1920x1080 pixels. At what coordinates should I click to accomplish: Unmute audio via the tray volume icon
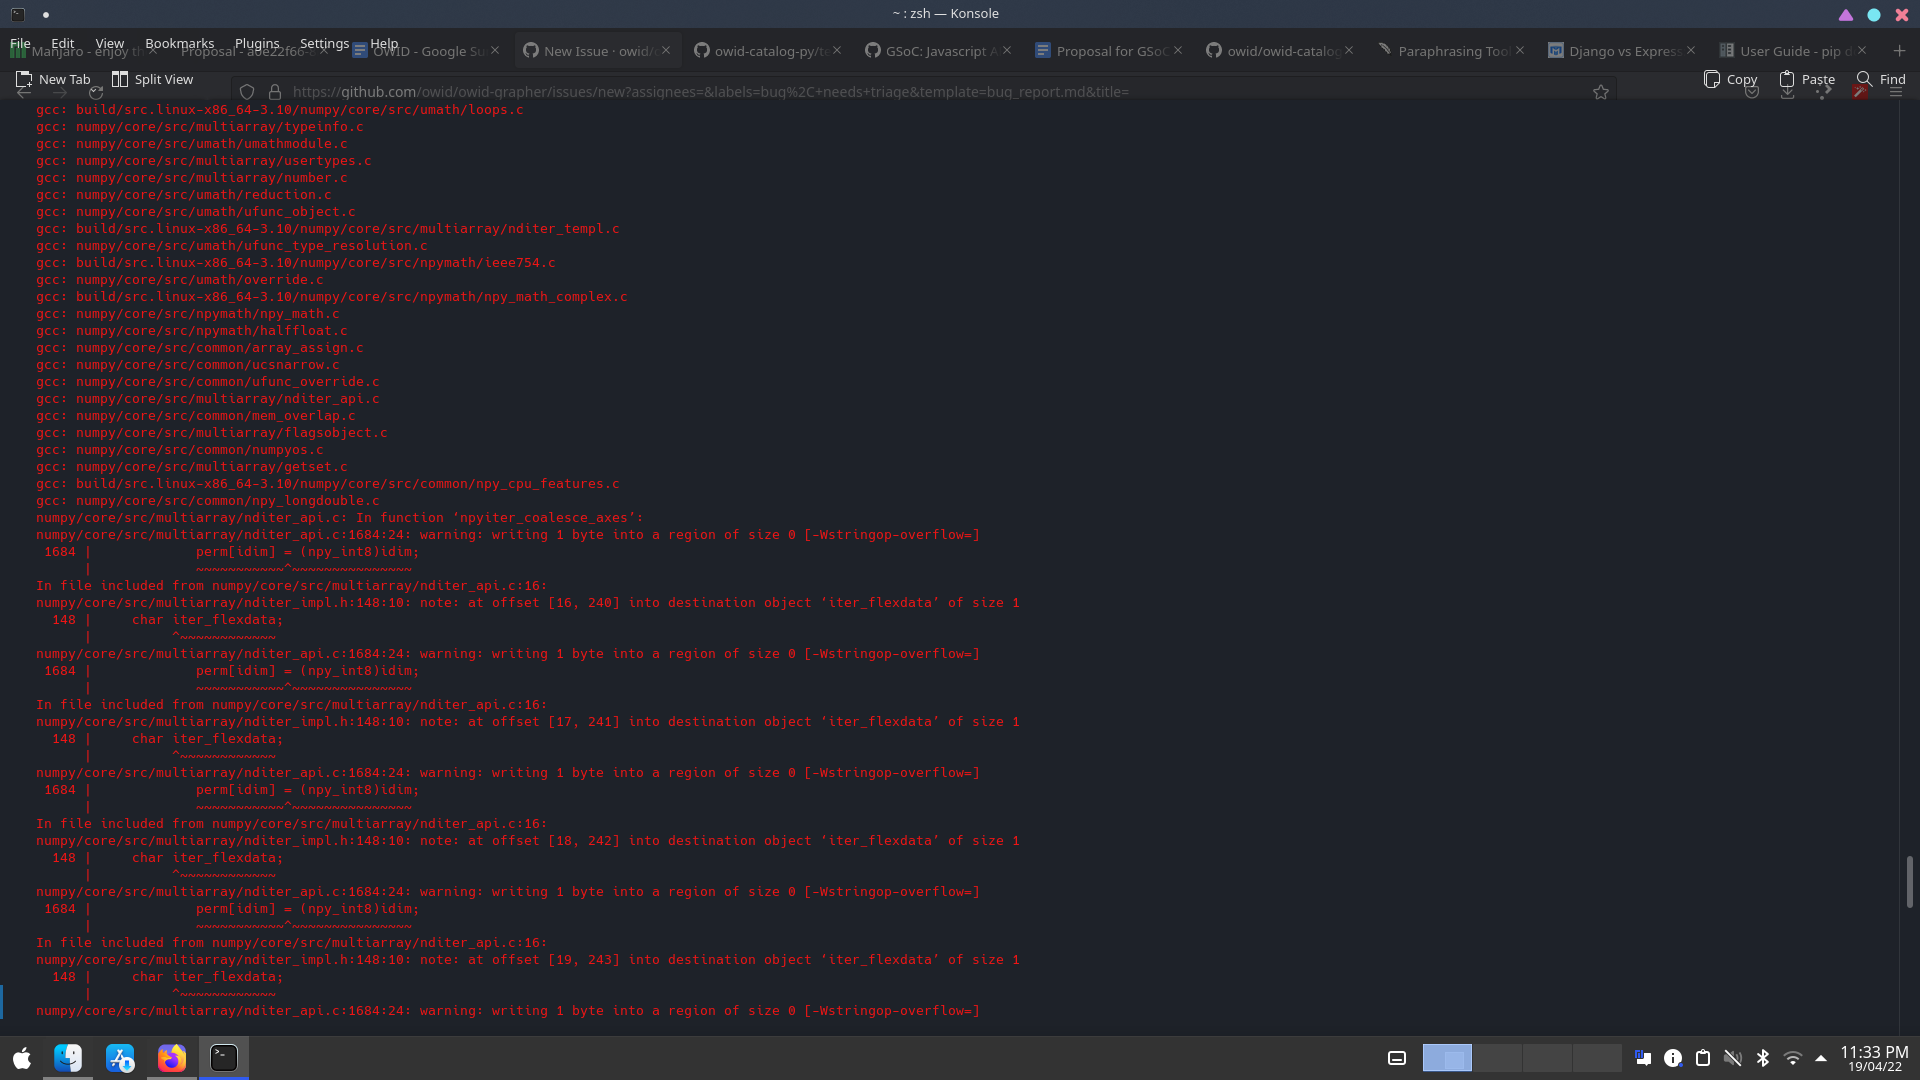[1733, 1057]
